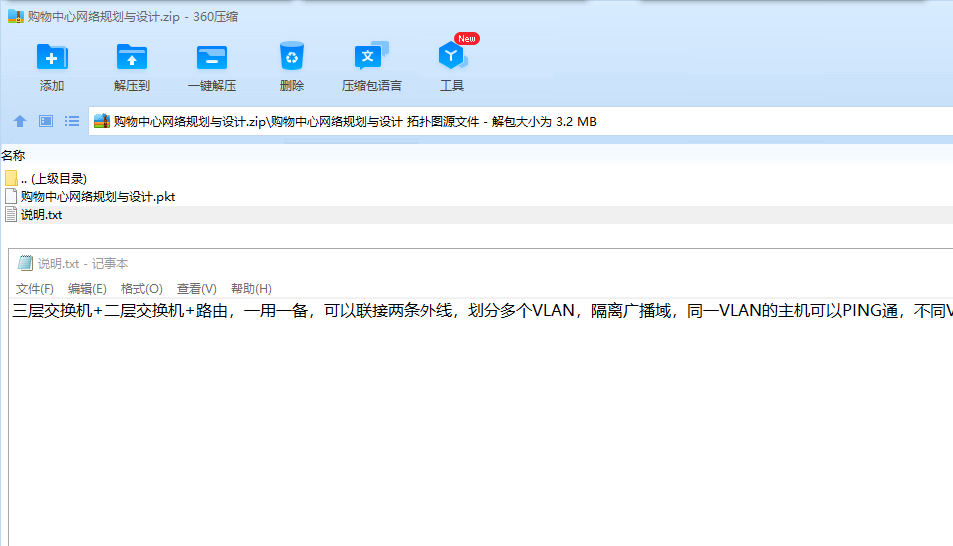Image resolution: width=953 pixels, height=546 pixels.
Task: Click the archive path address field
Action: [521, 121]
